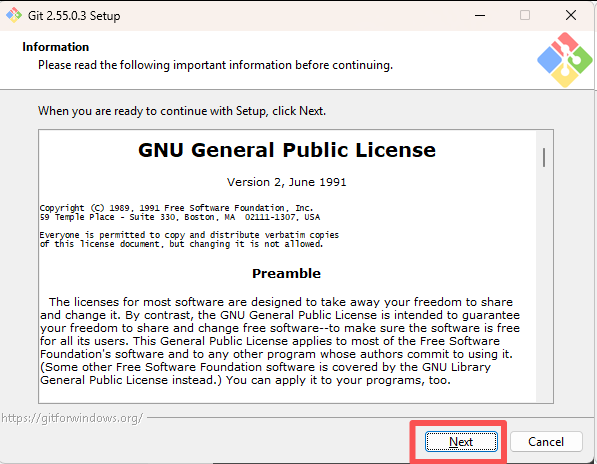This screenshot has height=464, width=597.
Task: Minimize the Git Setup window
Action: coord(480,15)
